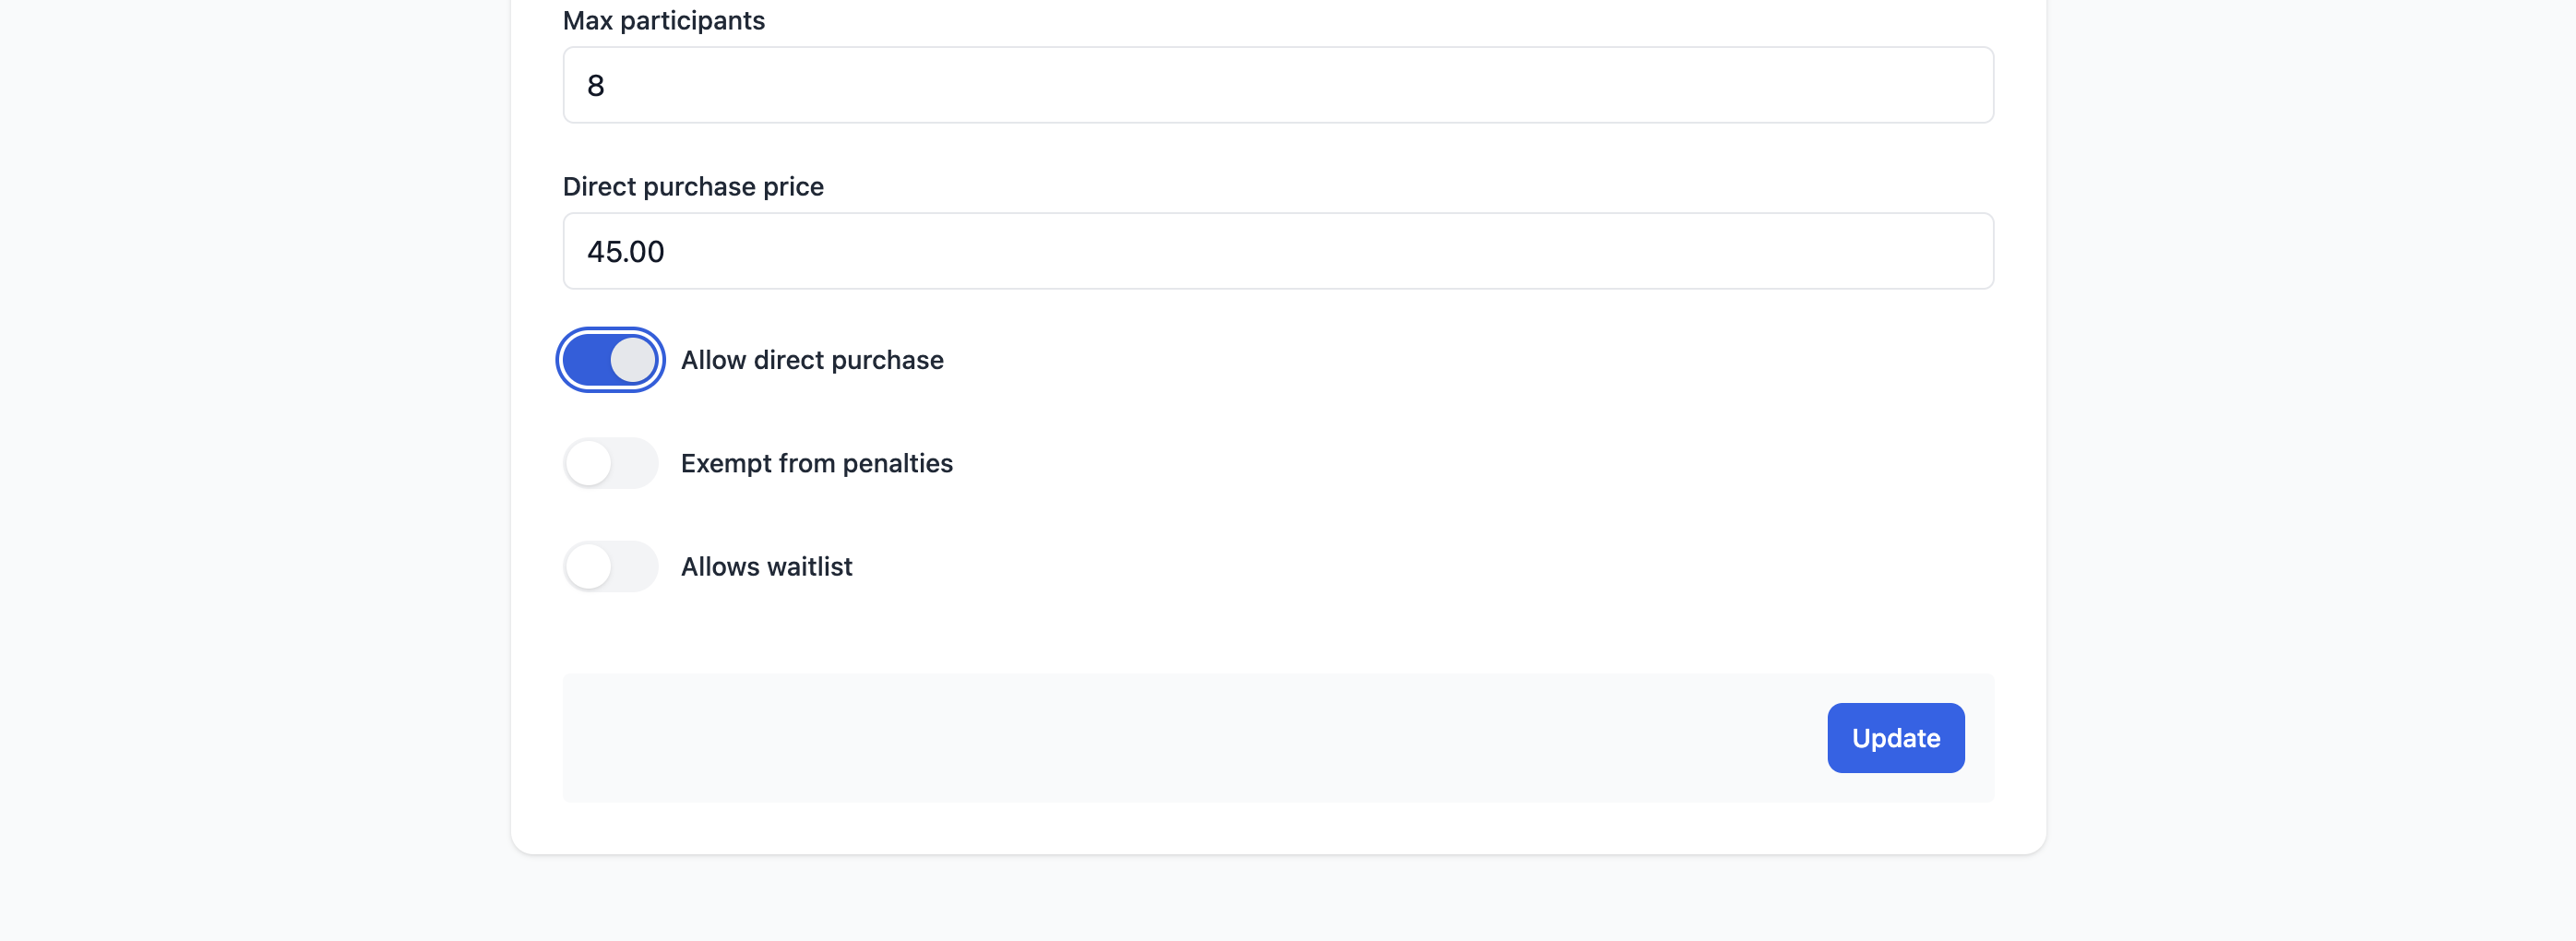Click the Exempt from penalties label text

(816, 463)
